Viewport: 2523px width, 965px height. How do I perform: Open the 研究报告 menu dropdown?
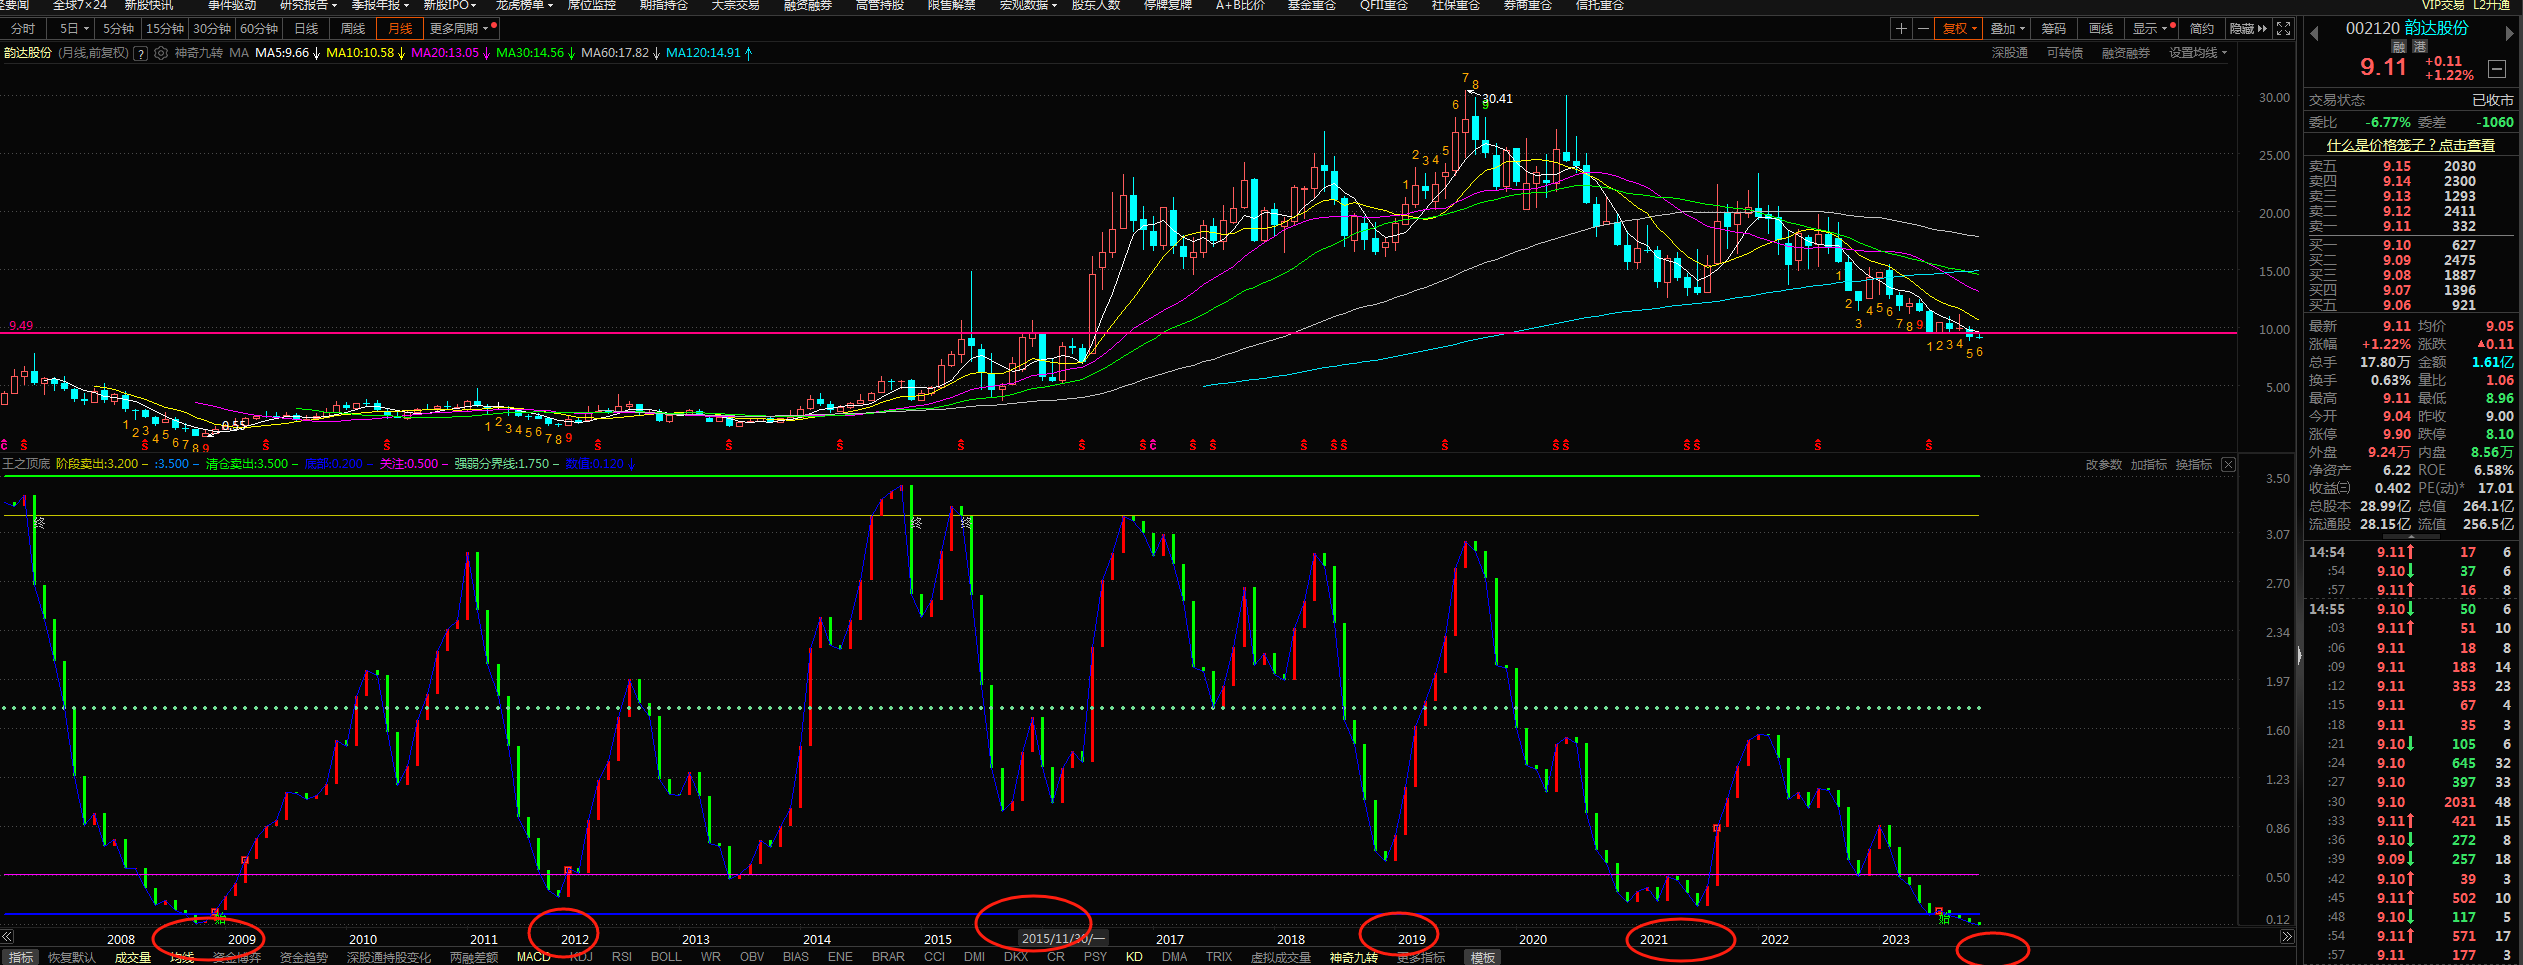coord(308,5)
